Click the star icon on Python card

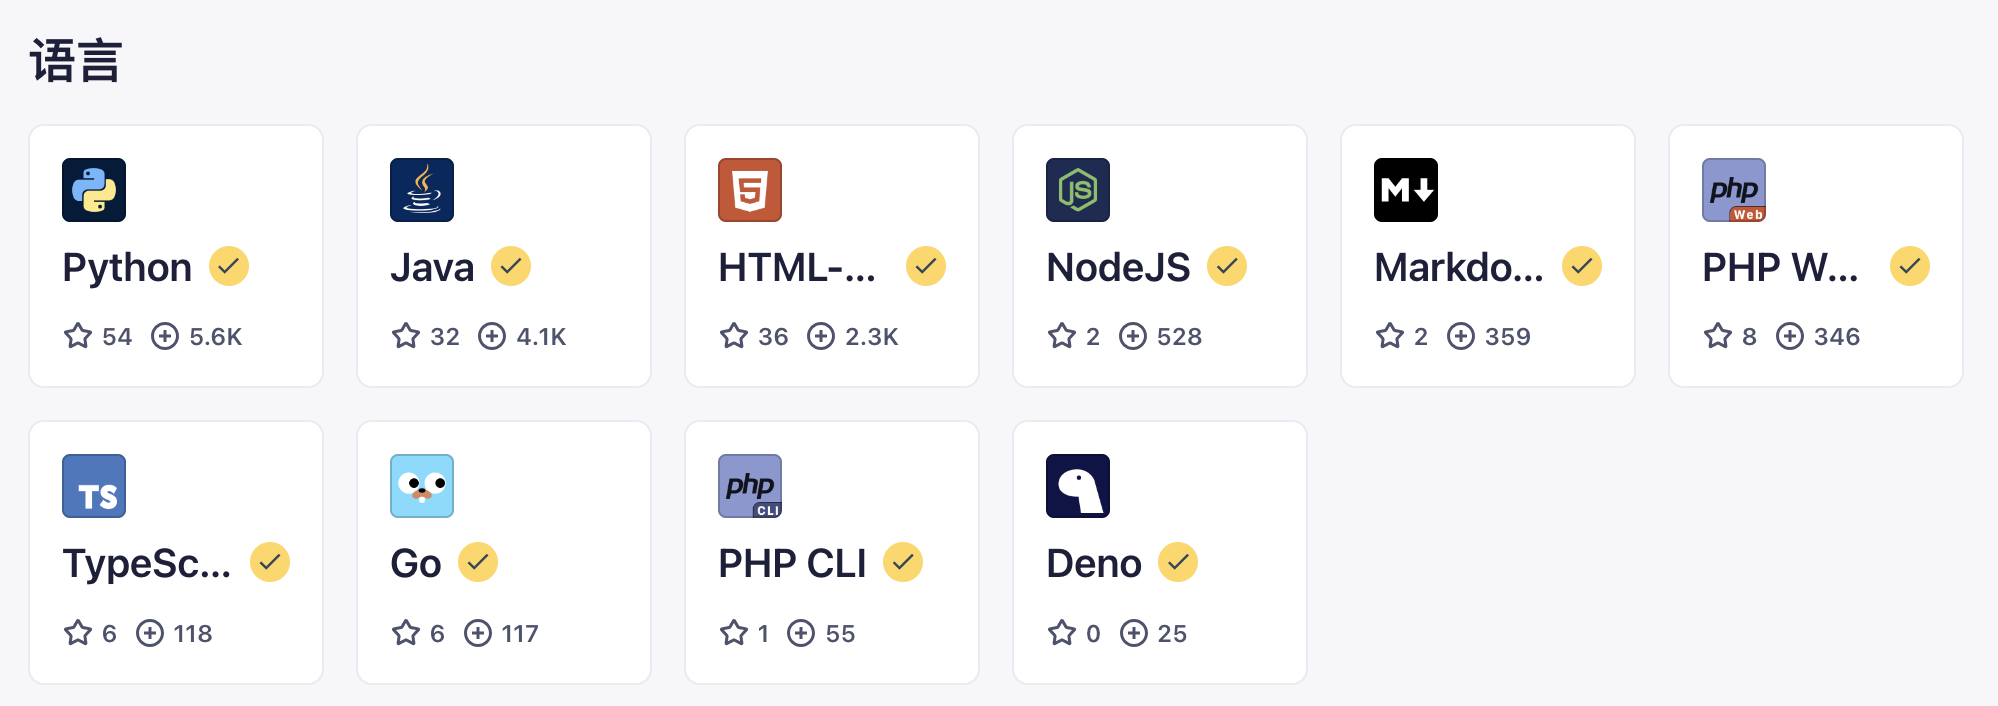click(x=78, y=336)
